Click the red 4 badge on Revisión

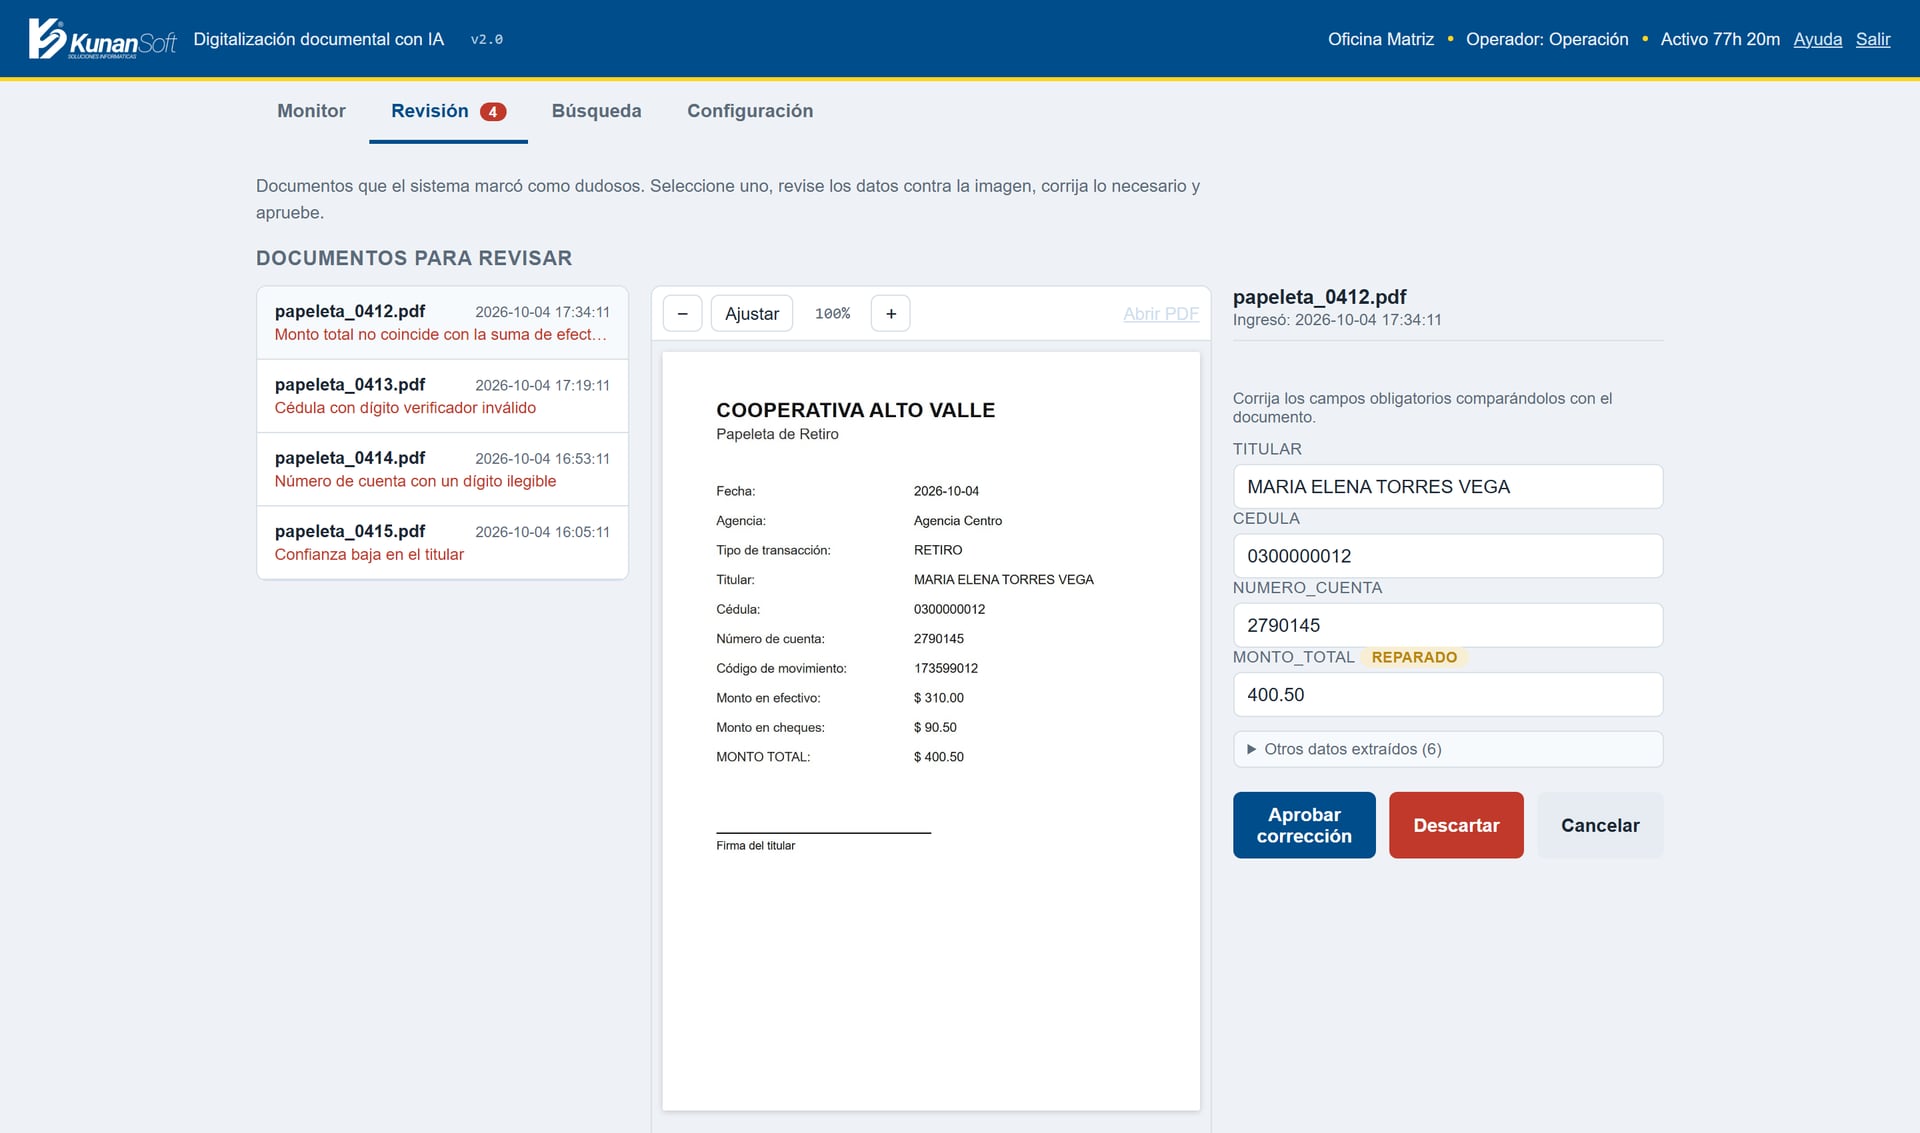(x=493, y=112)
